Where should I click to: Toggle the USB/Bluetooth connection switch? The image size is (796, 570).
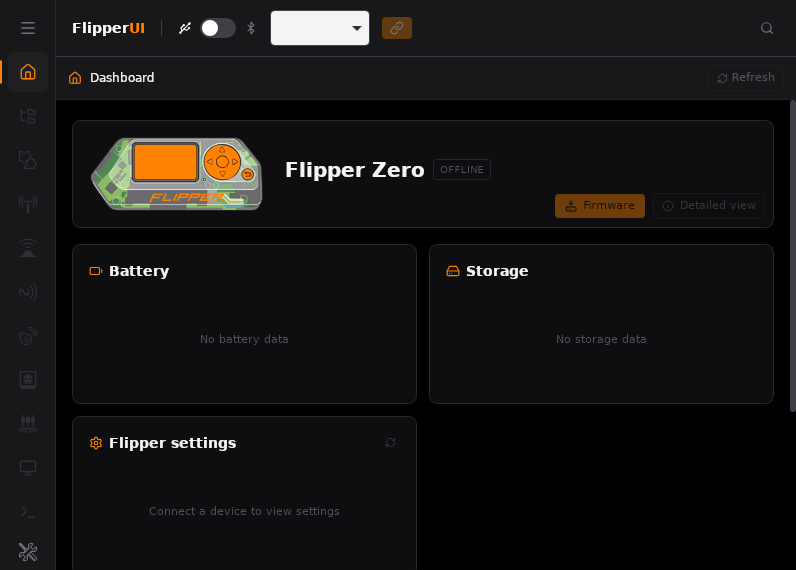(218, 28)
